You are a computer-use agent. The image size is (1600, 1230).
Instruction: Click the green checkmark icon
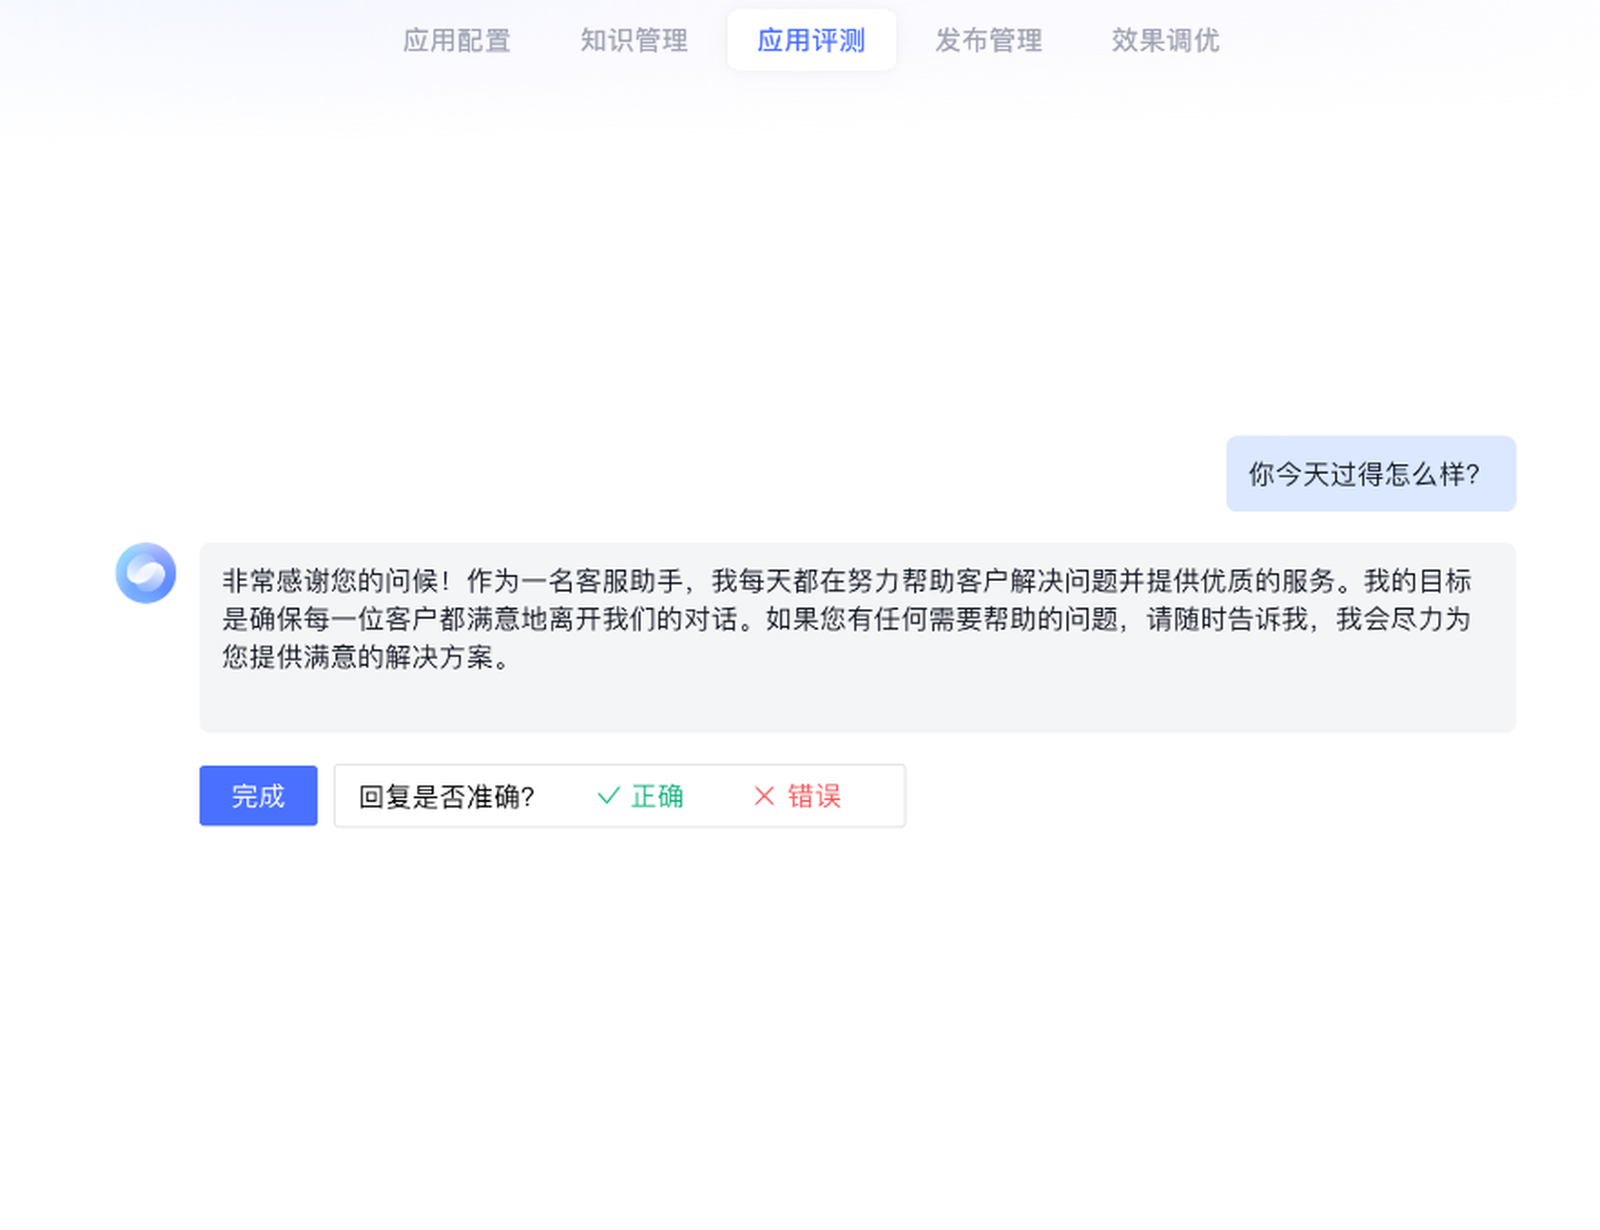click(608, 796)
